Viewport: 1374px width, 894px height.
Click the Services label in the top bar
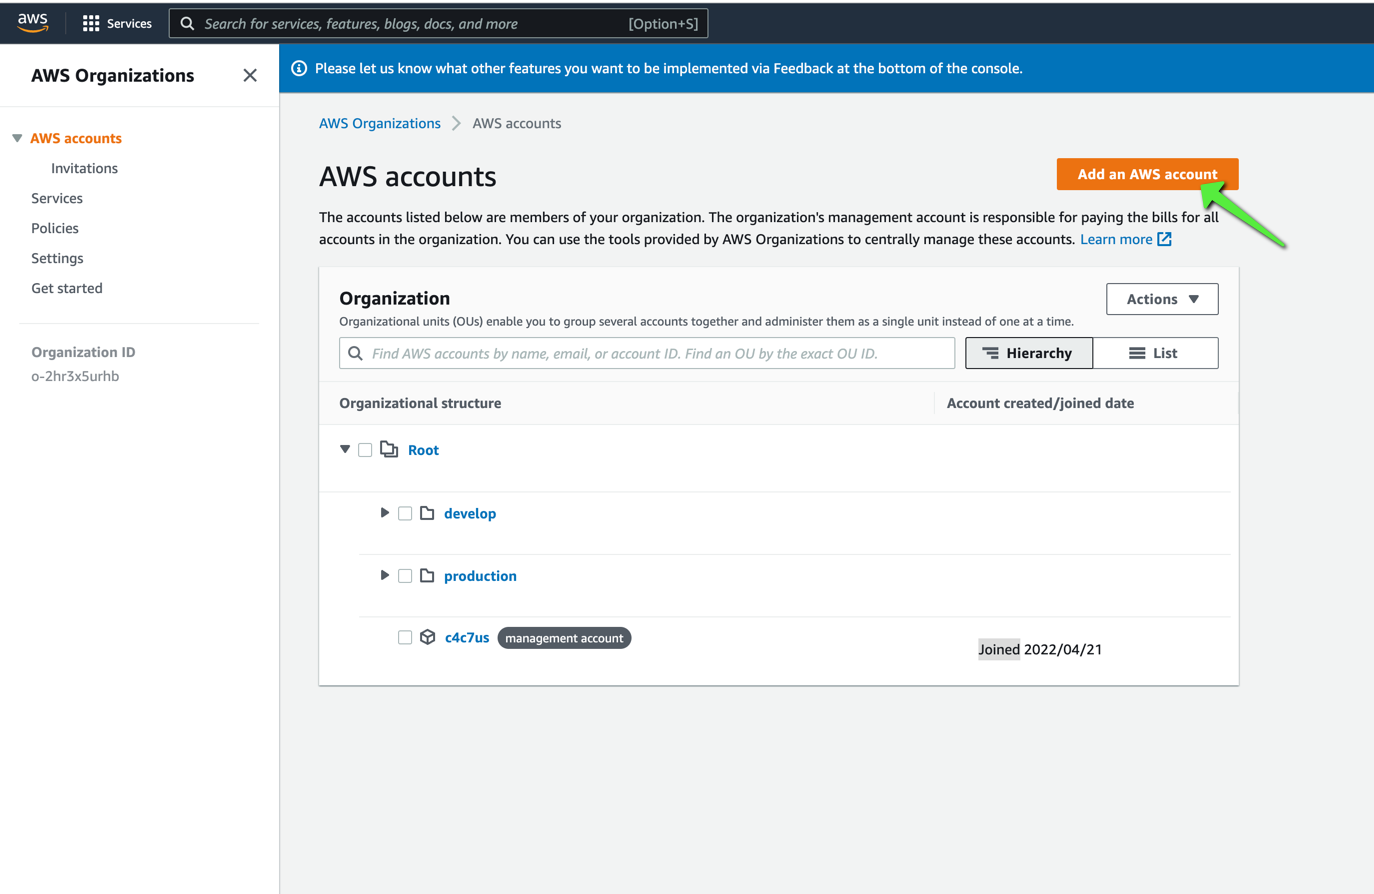[129, 23]
